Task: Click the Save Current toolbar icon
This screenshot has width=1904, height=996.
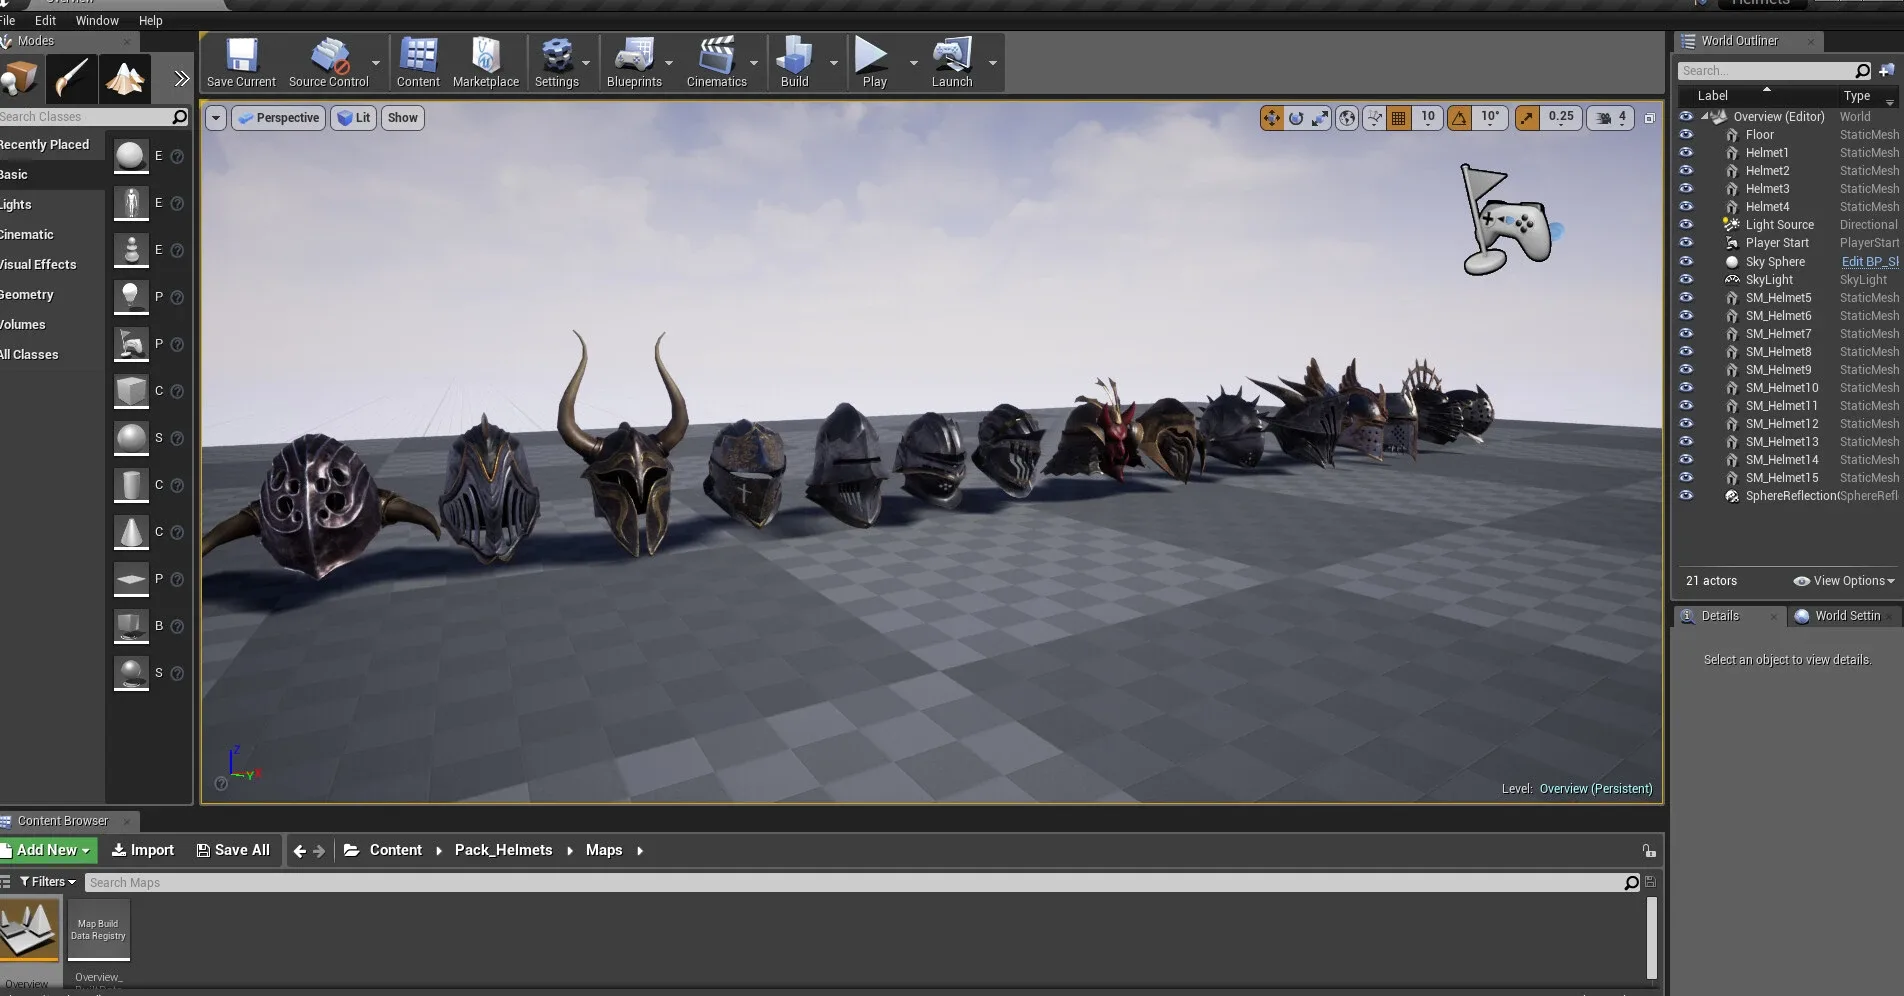Action: click(241, 63)
